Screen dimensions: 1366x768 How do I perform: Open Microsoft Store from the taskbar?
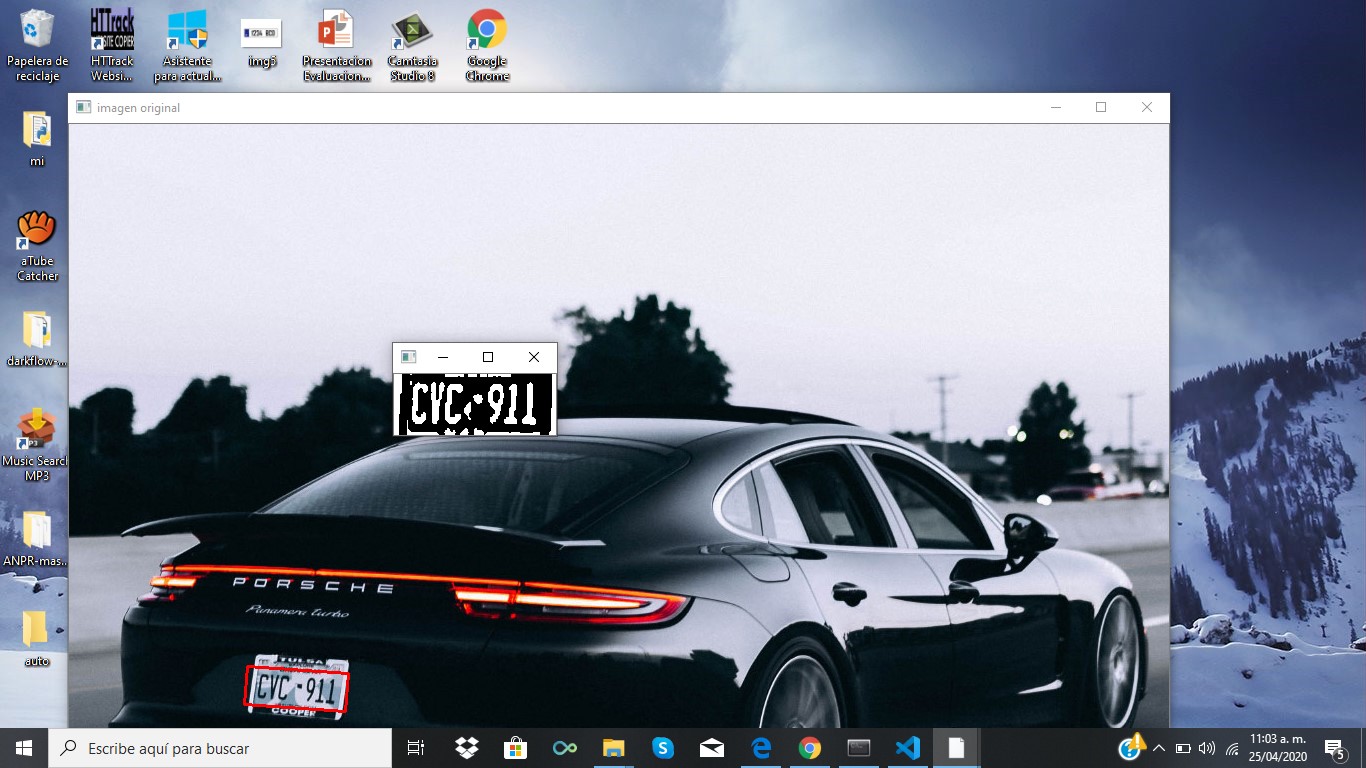515,748
